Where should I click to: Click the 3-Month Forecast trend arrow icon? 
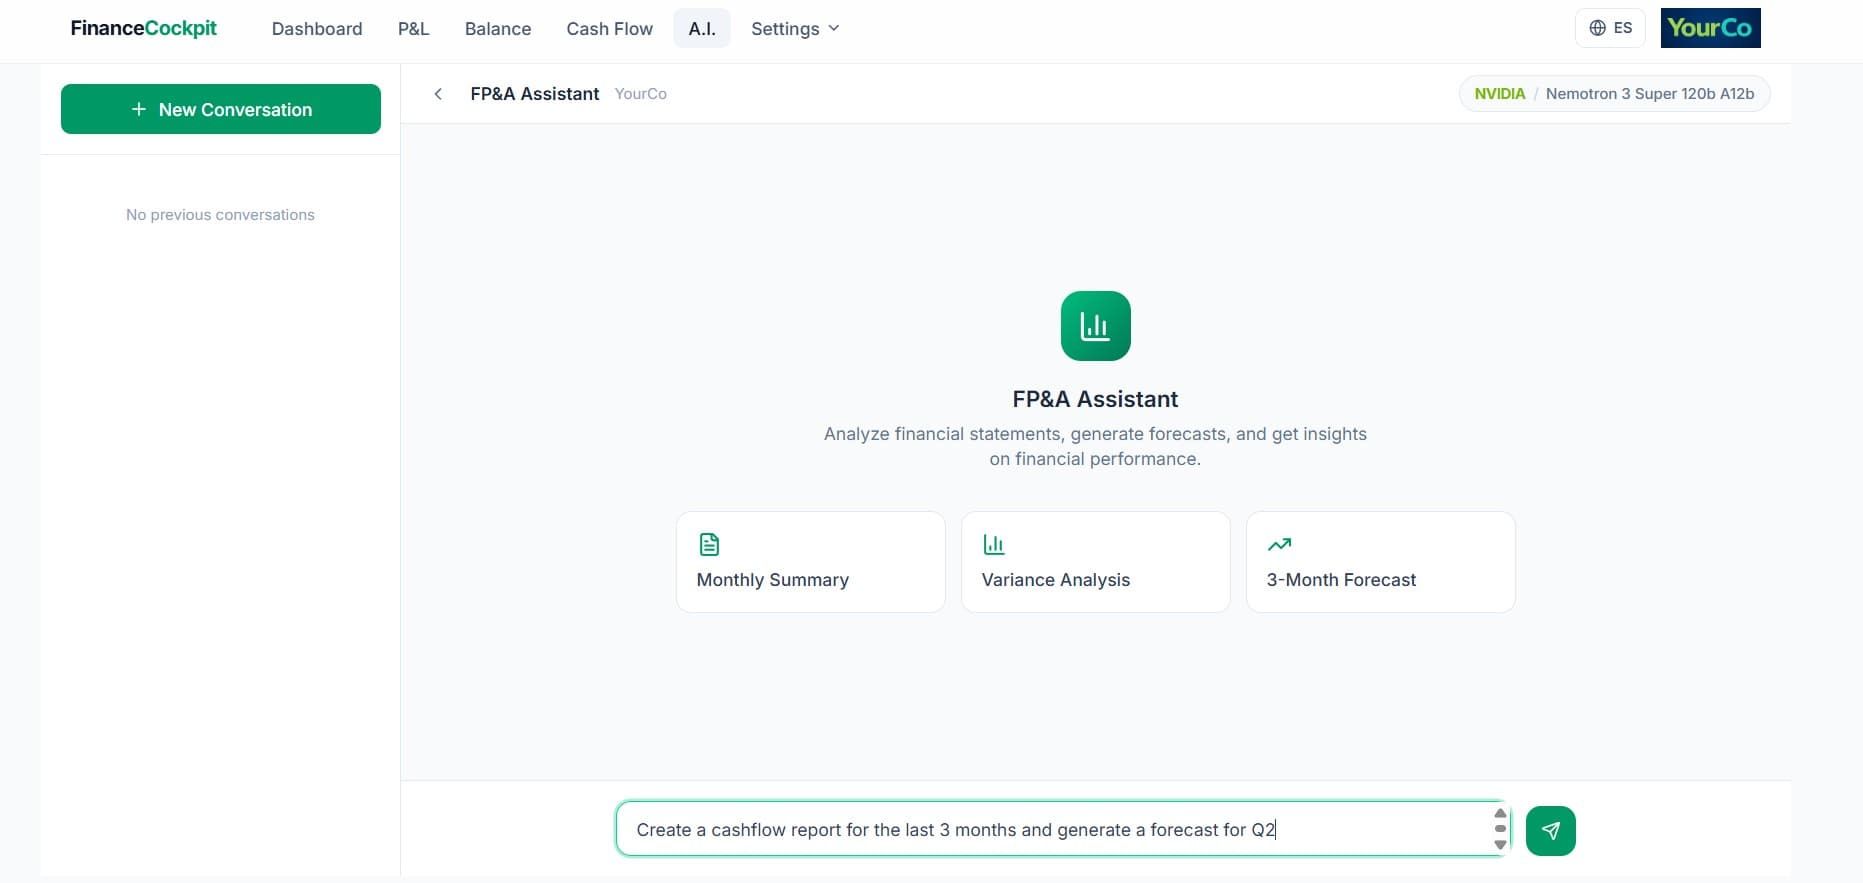pyautogui.click(x=1279, y=544)
